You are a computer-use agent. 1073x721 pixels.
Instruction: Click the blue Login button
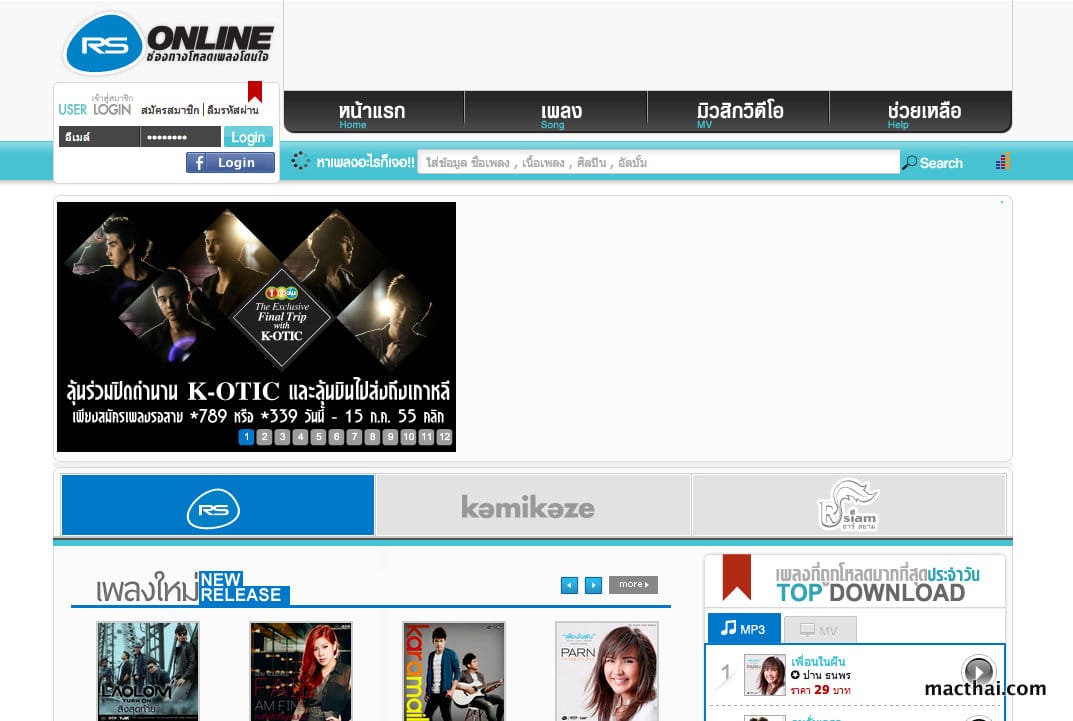[248, 137]
